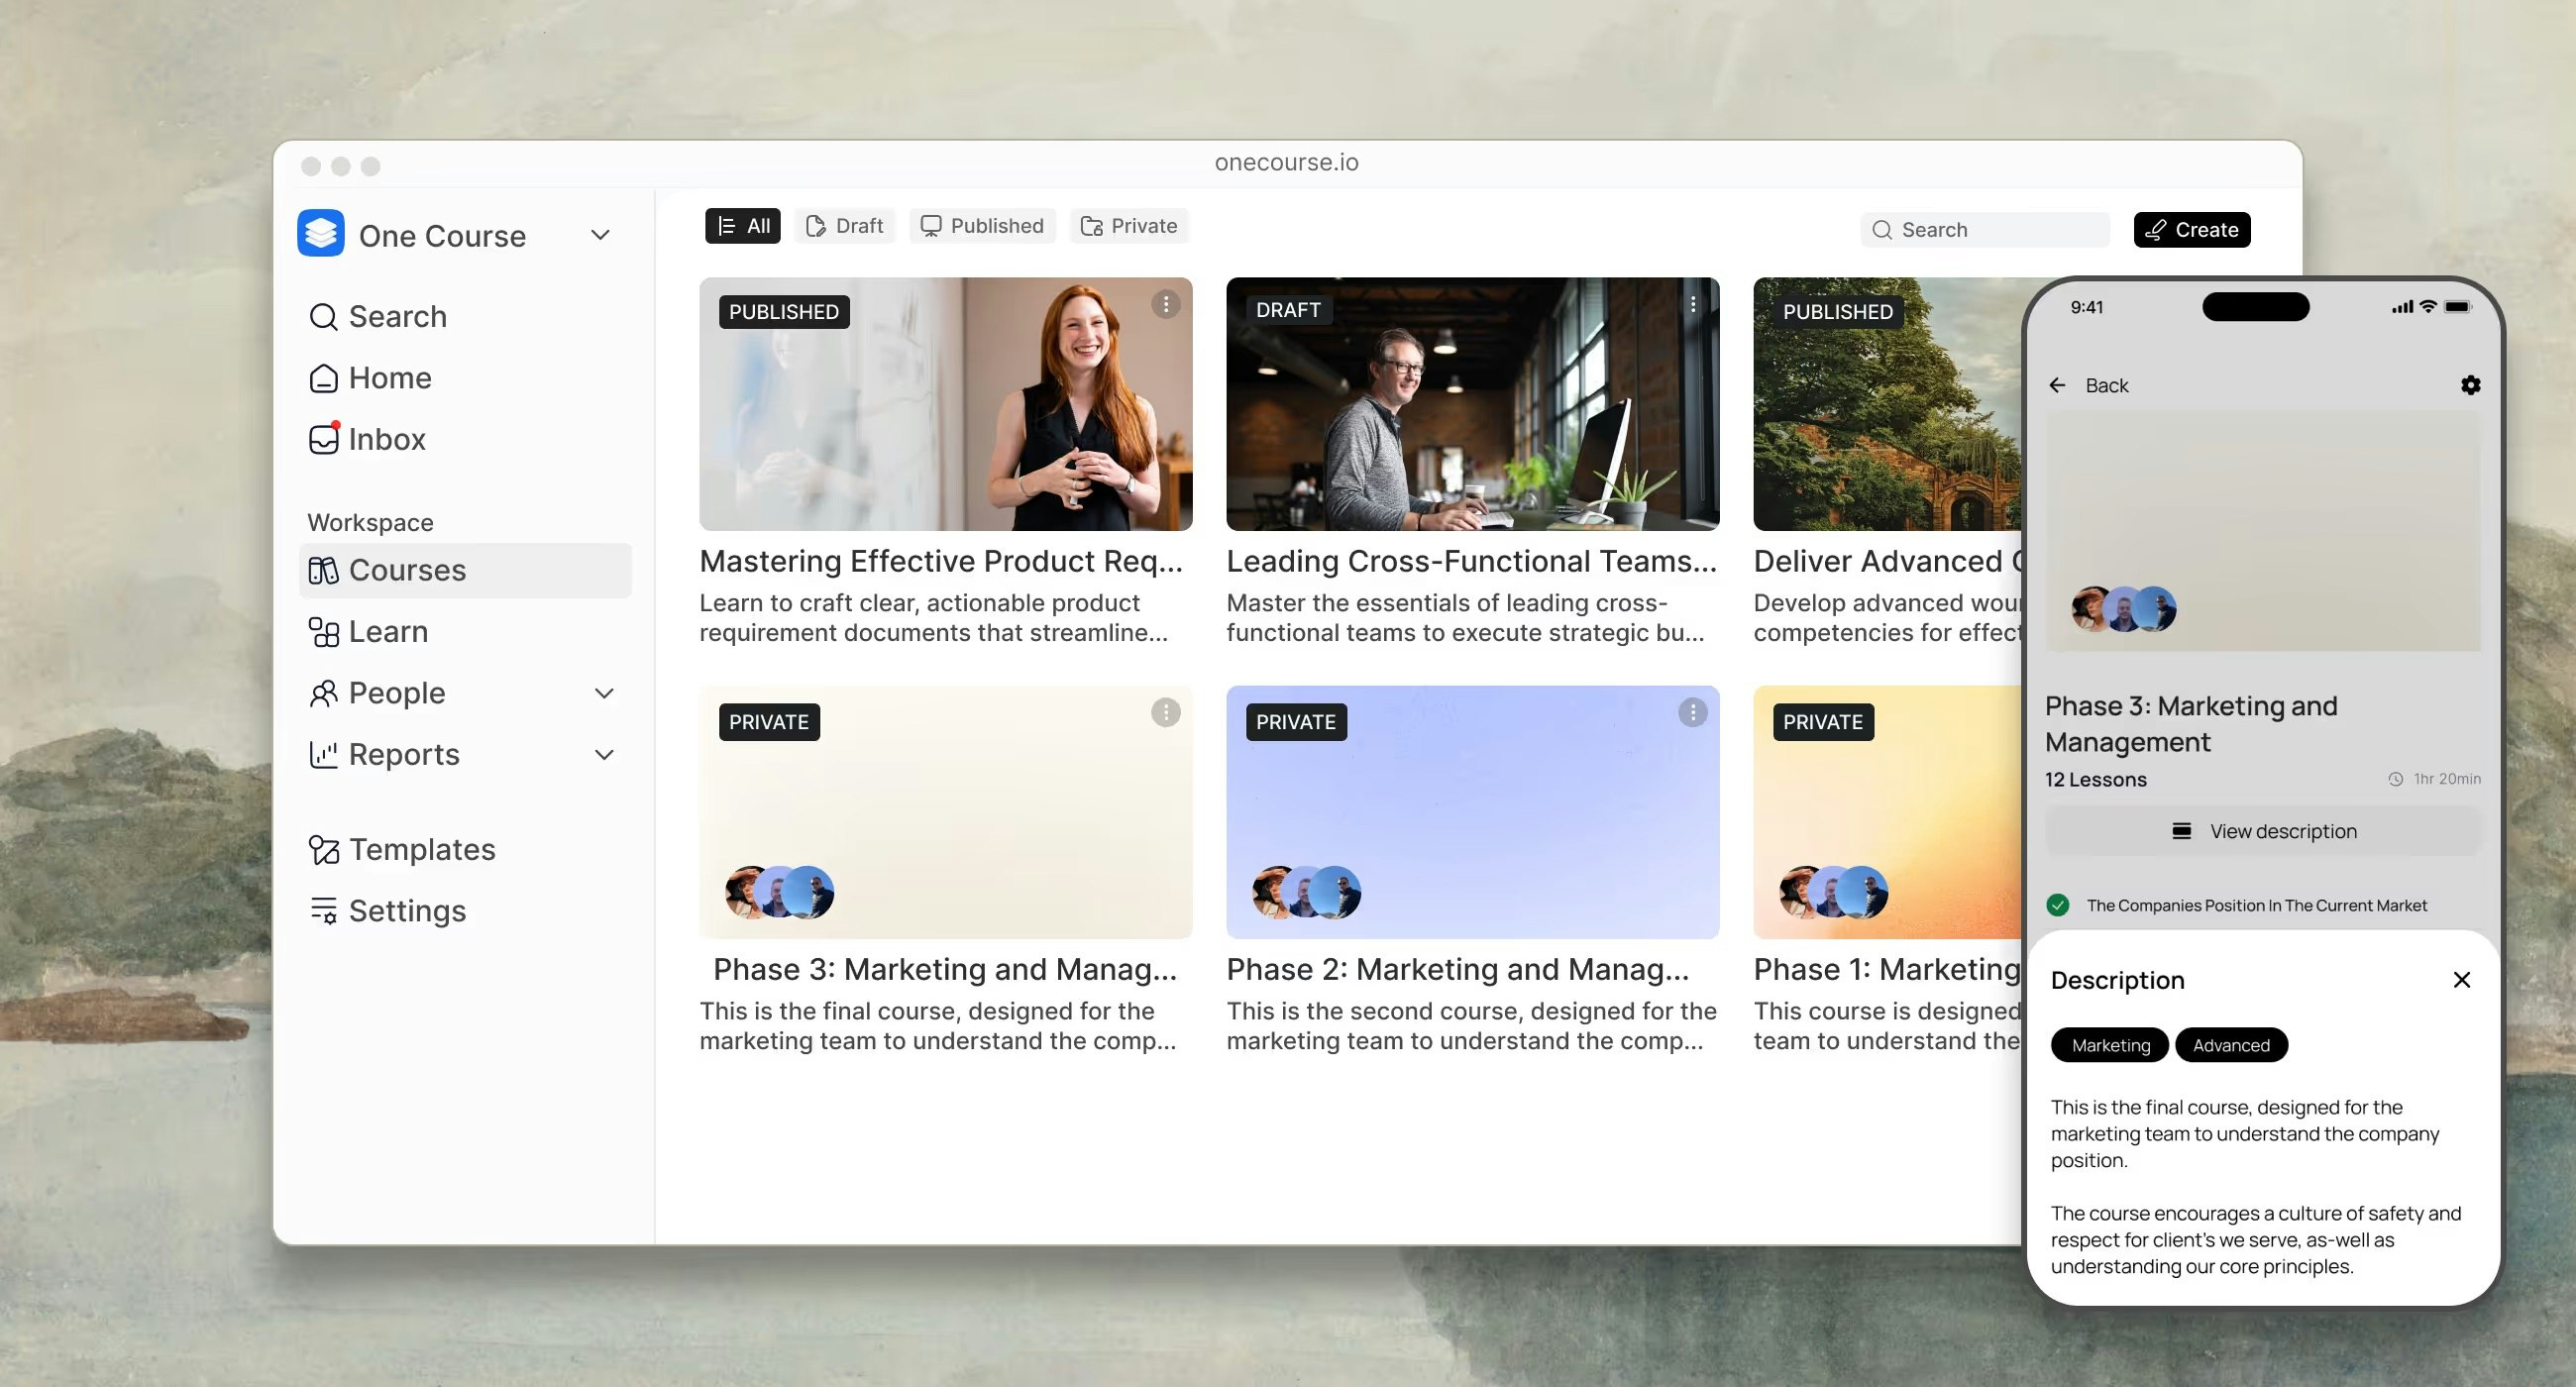Expand the People section
Screen dimensions: 2576x1387
tap(604, 692)
